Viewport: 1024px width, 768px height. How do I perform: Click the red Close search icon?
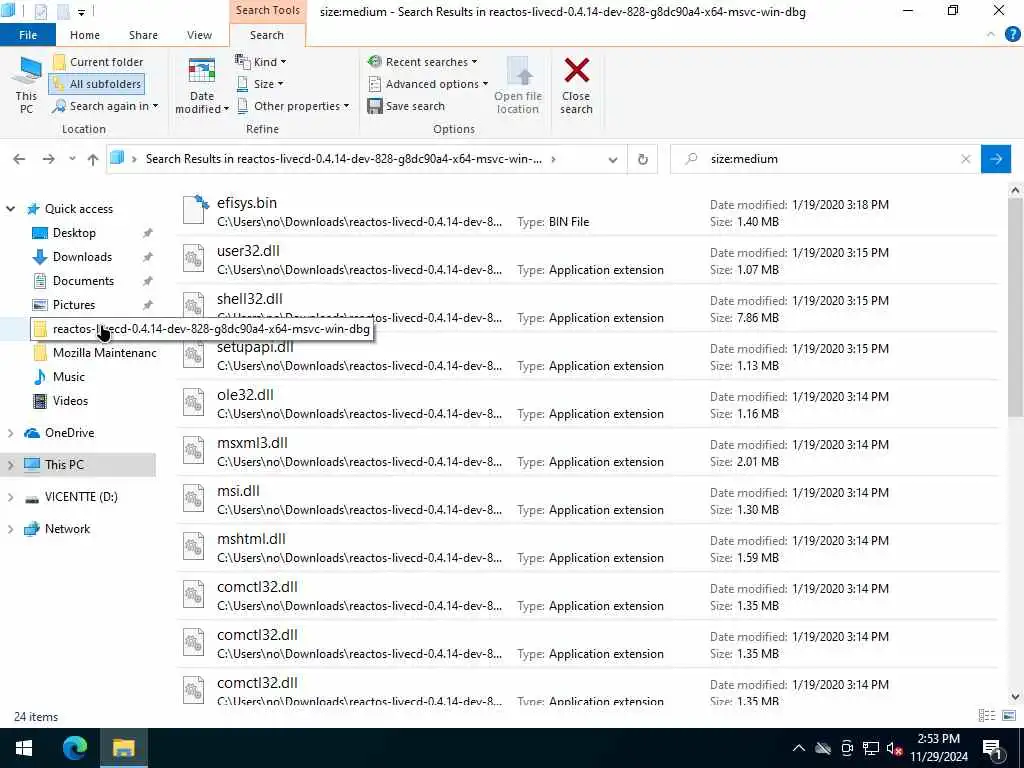coord(577,71)
